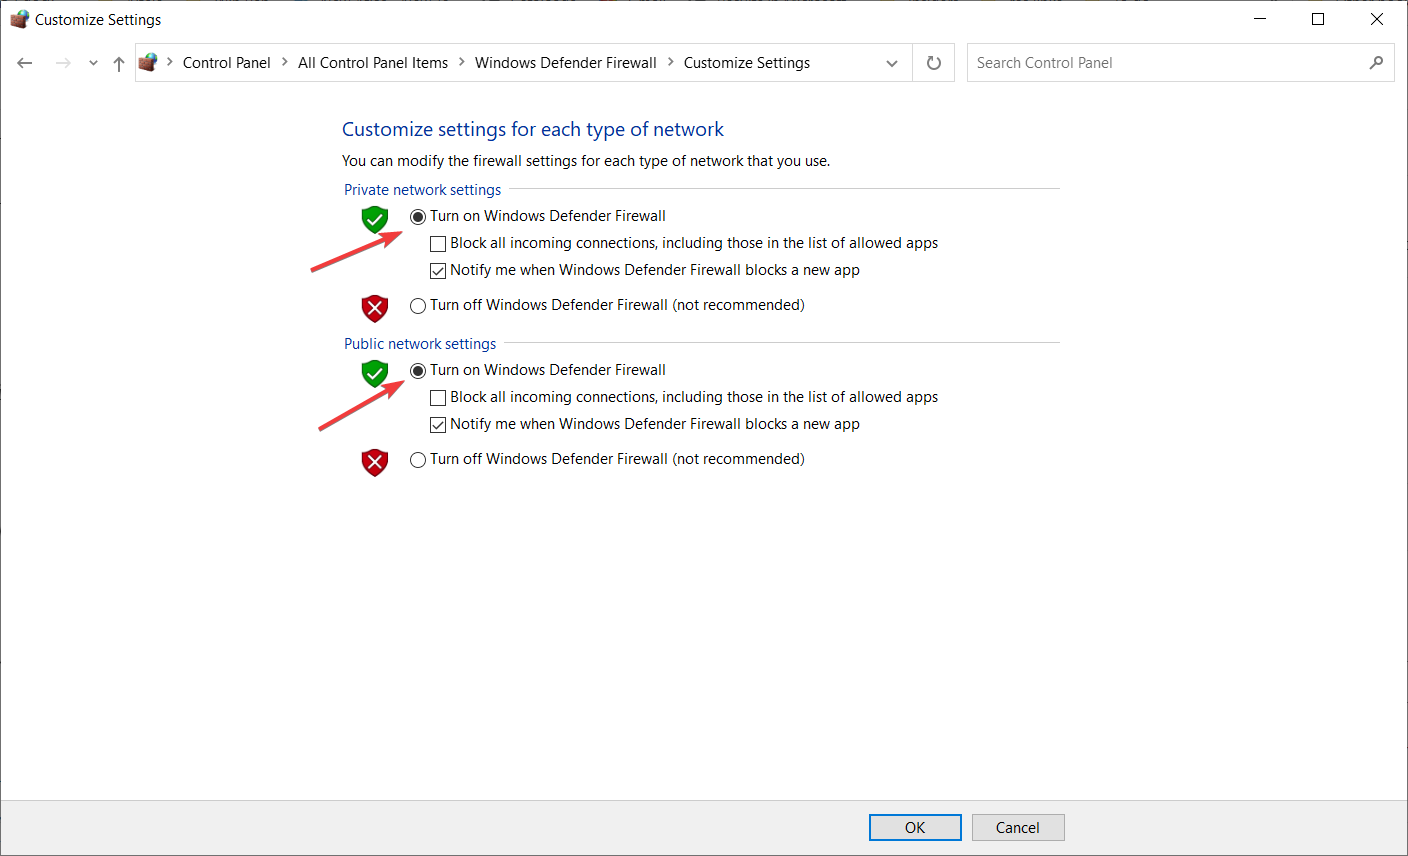This screenshot has height=856, width=1408.
Task: Expand chevron before Control Panel breadcrumb
Action: click(170, 62)
